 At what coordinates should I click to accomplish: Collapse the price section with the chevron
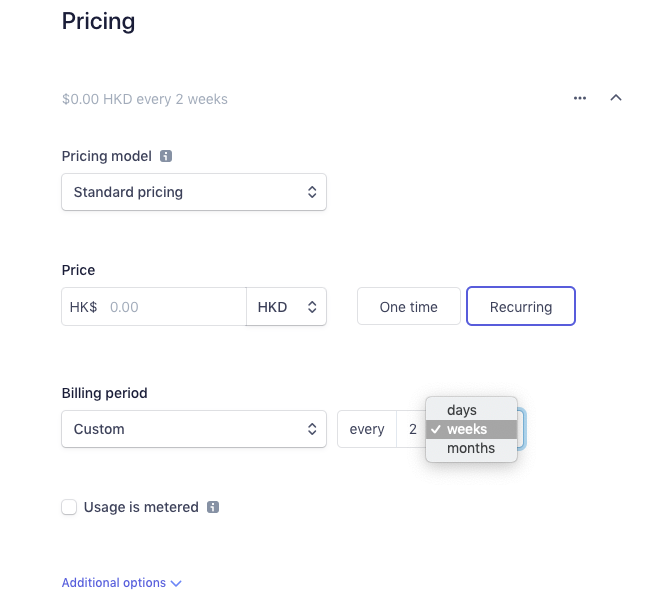[616, 98]
